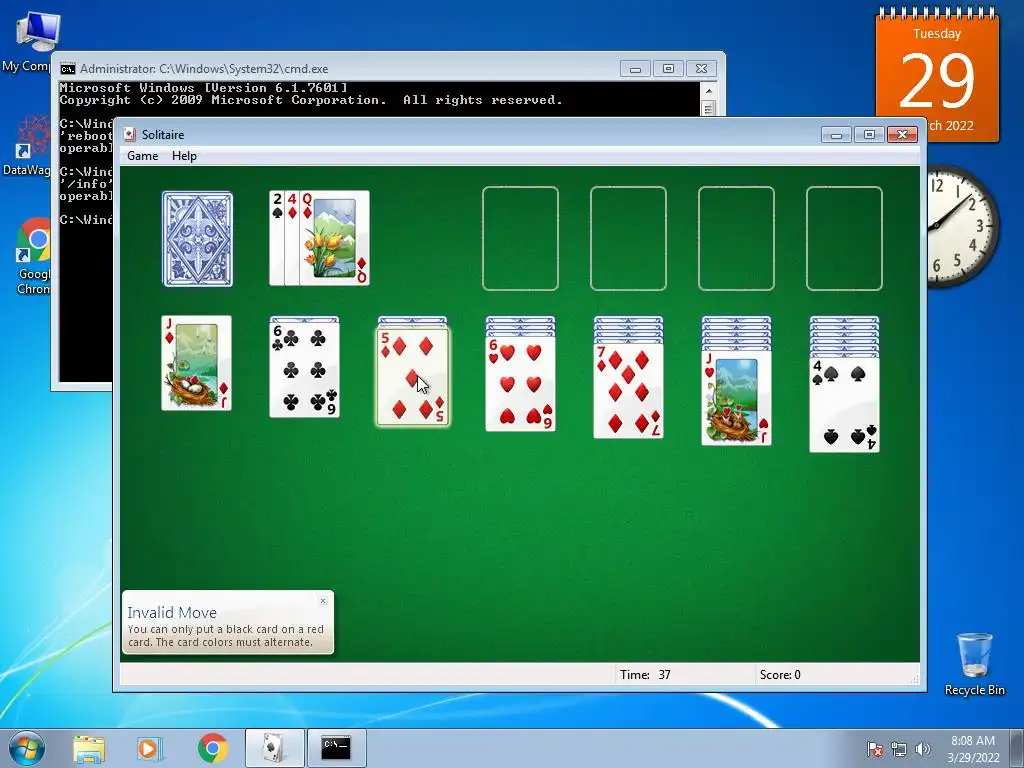This screenshot has width=1024, height=768.
Task: Click the analog clock desktop gadget
Action: tap(963, 226)
